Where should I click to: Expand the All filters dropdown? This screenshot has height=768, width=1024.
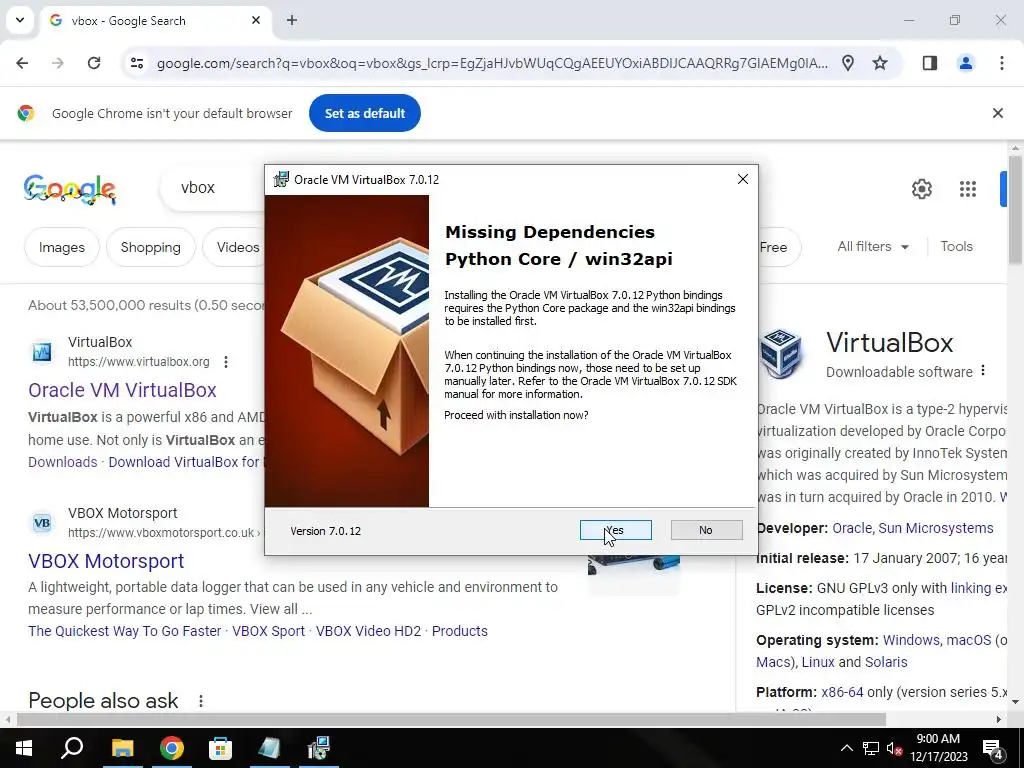[x=873, y=246]
